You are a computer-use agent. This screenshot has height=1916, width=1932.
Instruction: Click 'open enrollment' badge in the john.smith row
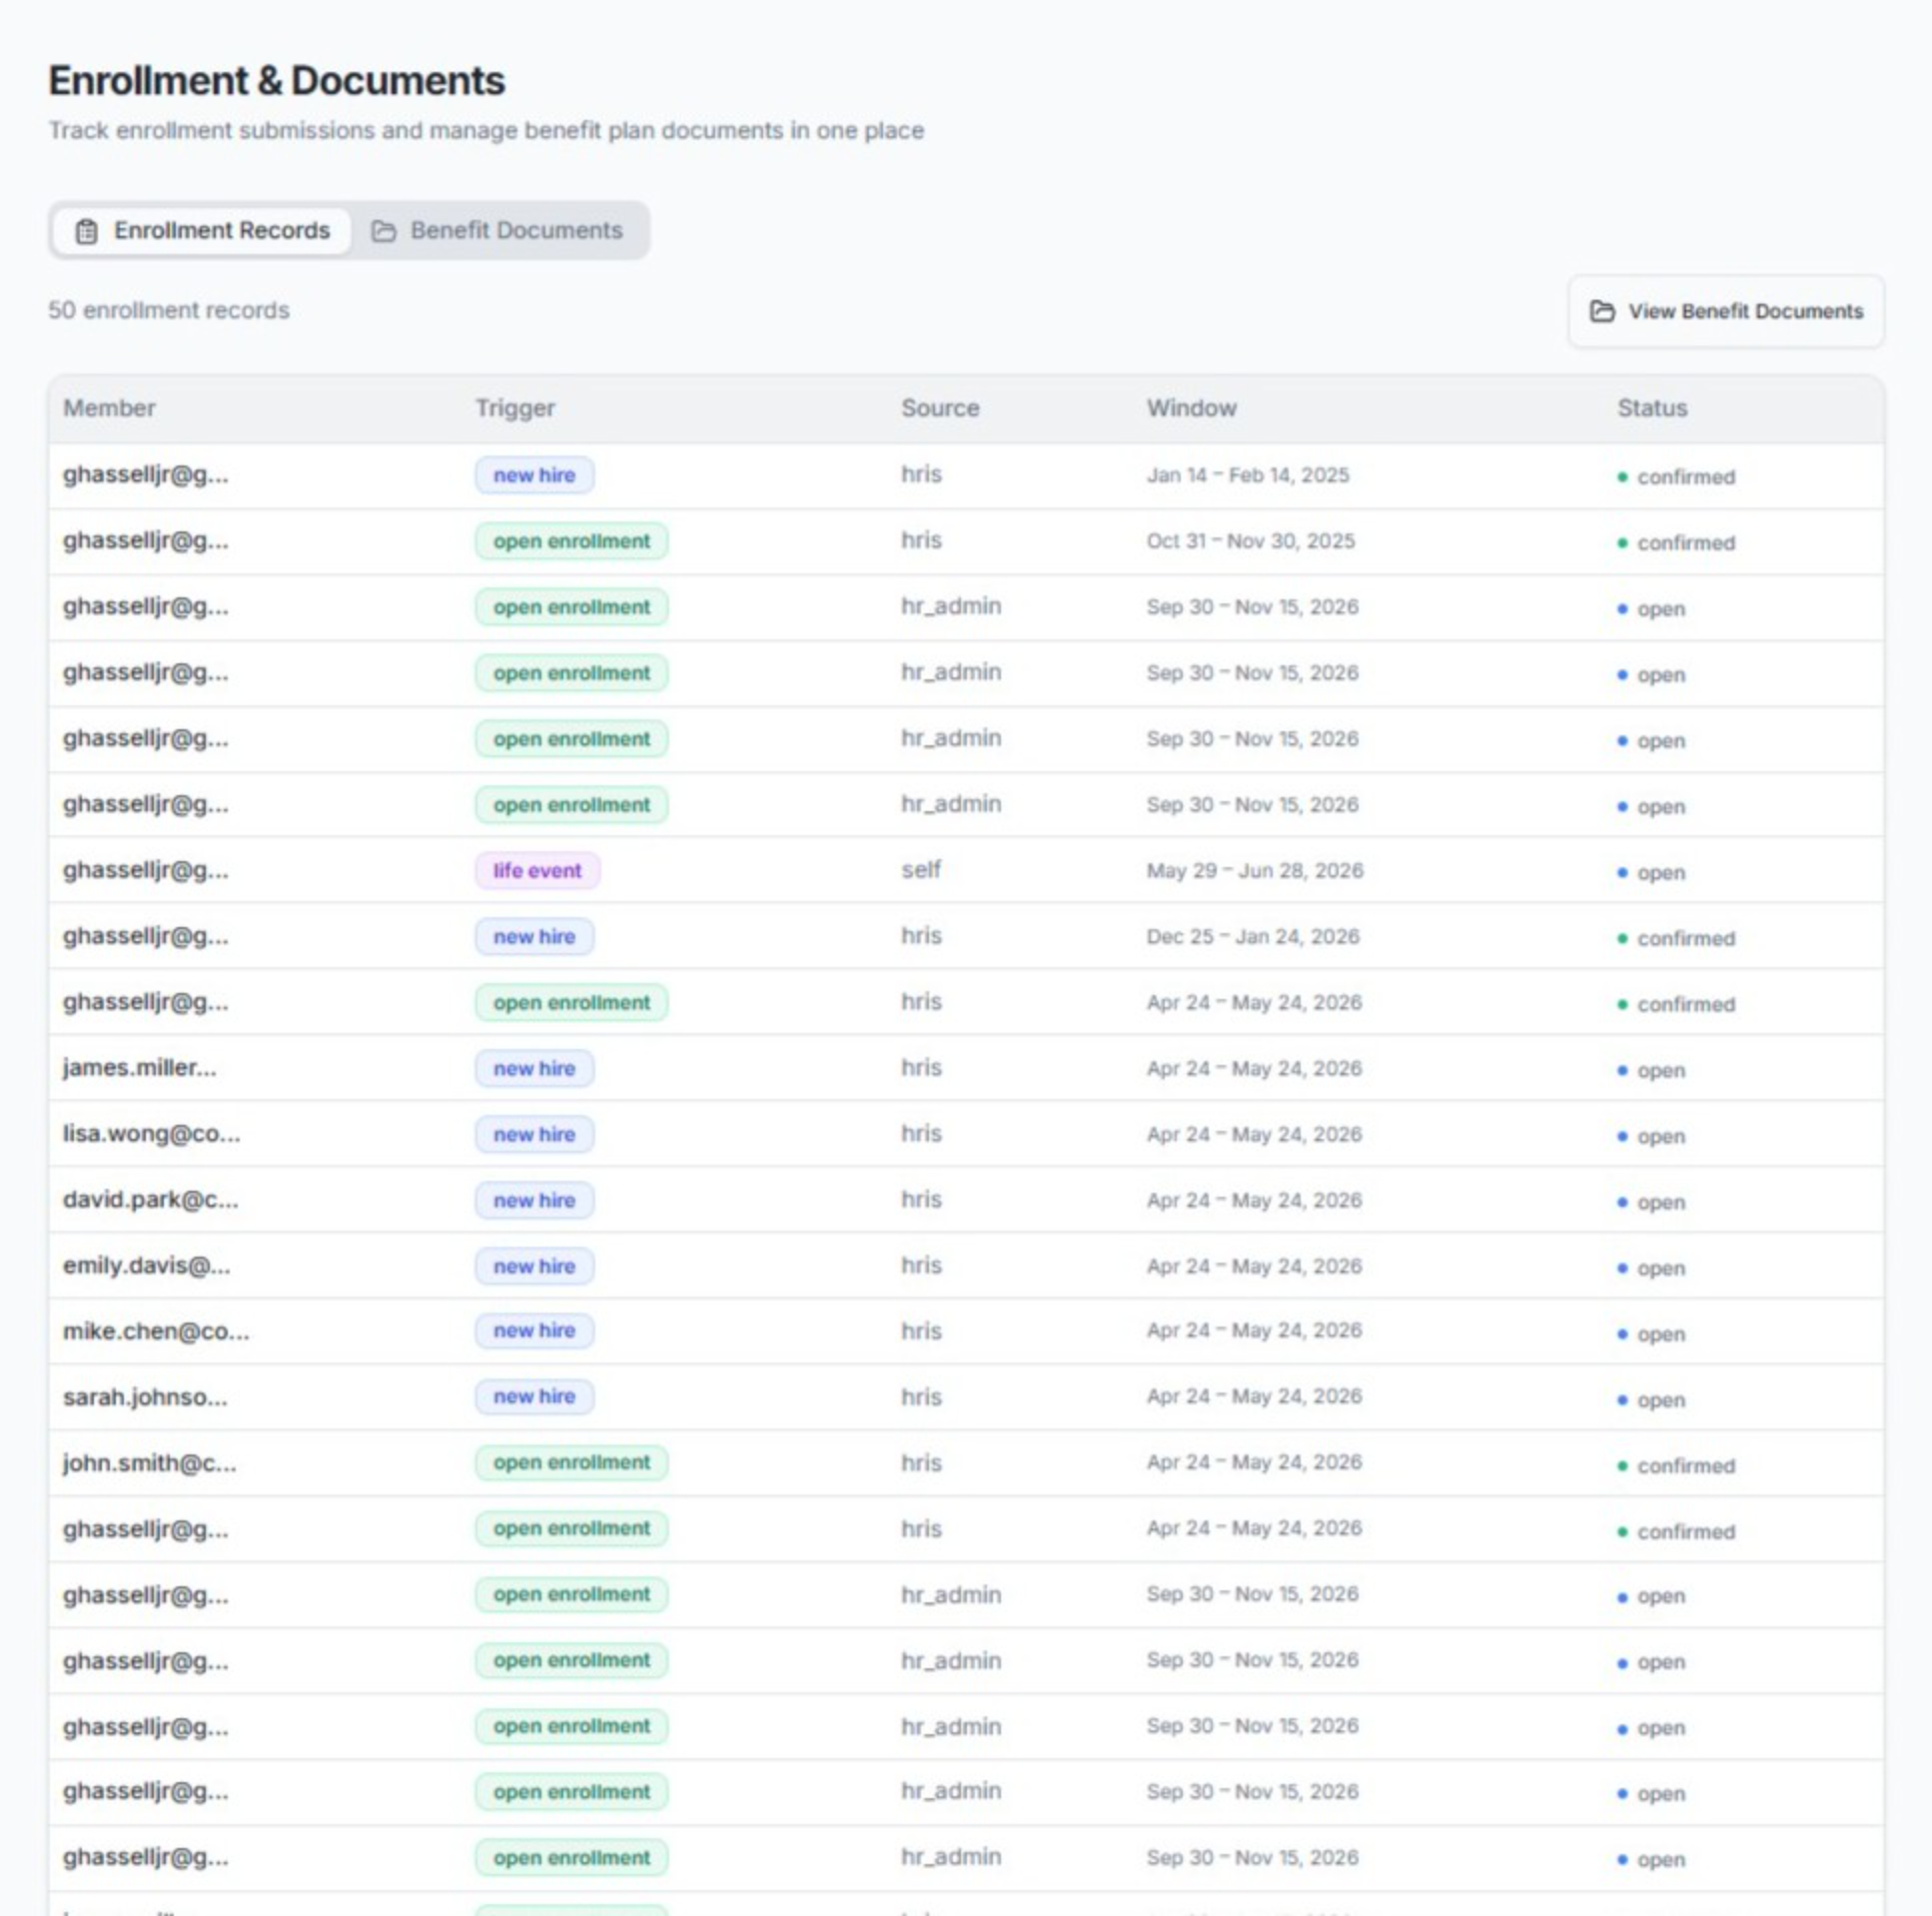click(x=571, y=1463)
